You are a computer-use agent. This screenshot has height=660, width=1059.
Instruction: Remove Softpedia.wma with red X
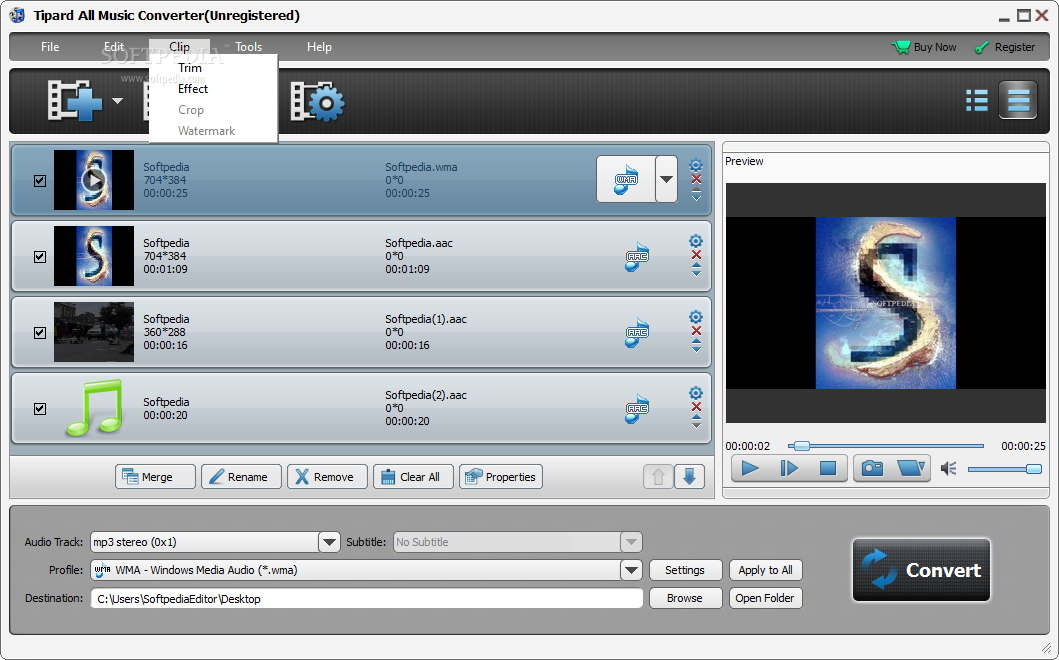[x=696, y=179]
